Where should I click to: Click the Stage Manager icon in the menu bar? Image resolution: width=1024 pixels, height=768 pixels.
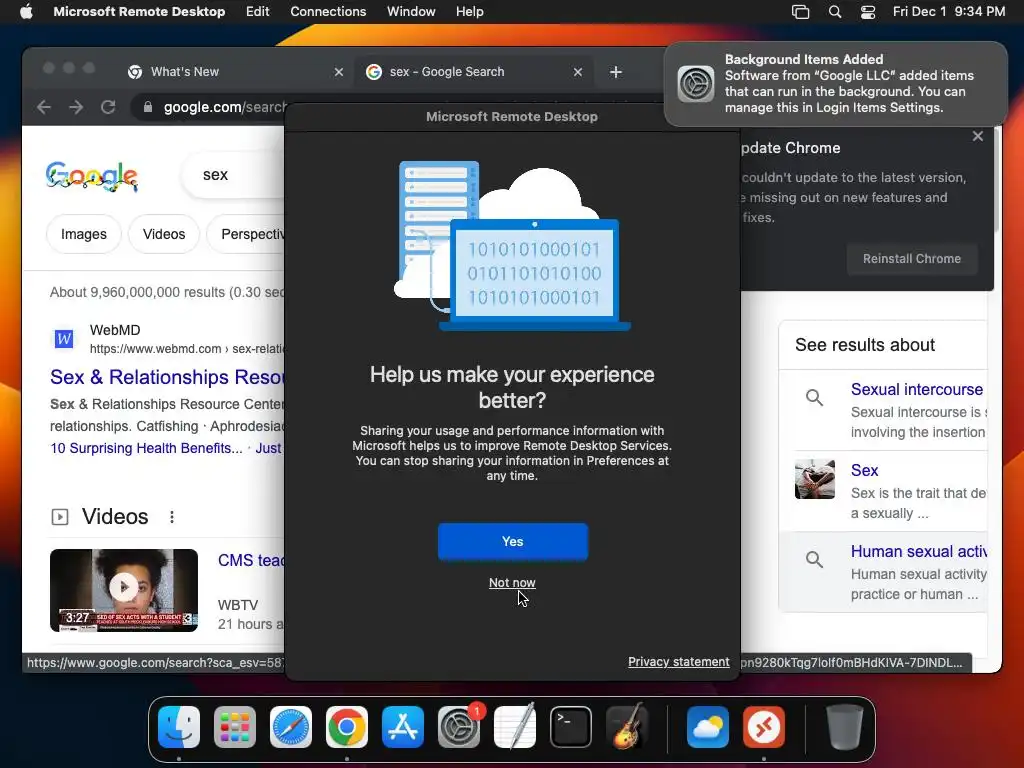coord(800,12)
